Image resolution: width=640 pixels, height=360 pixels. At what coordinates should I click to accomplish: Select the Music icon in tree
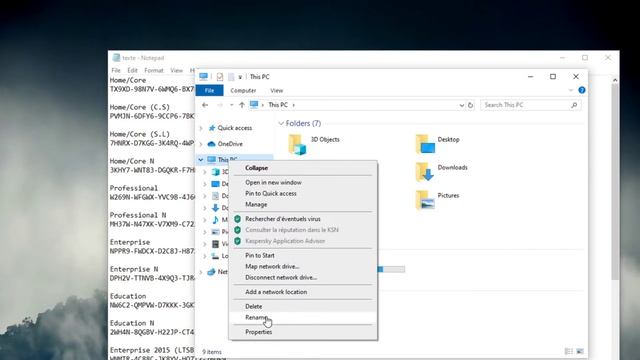215,220
